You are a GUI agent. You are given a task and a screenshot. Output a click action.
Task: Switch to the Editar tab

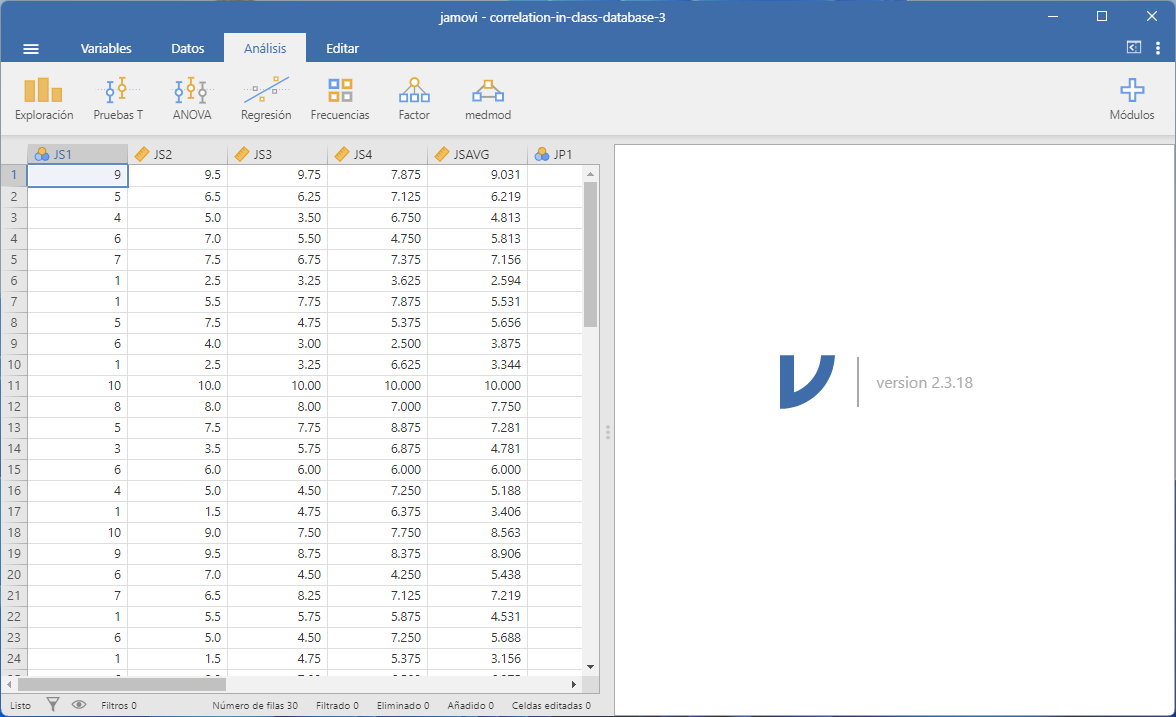[342, 48]
